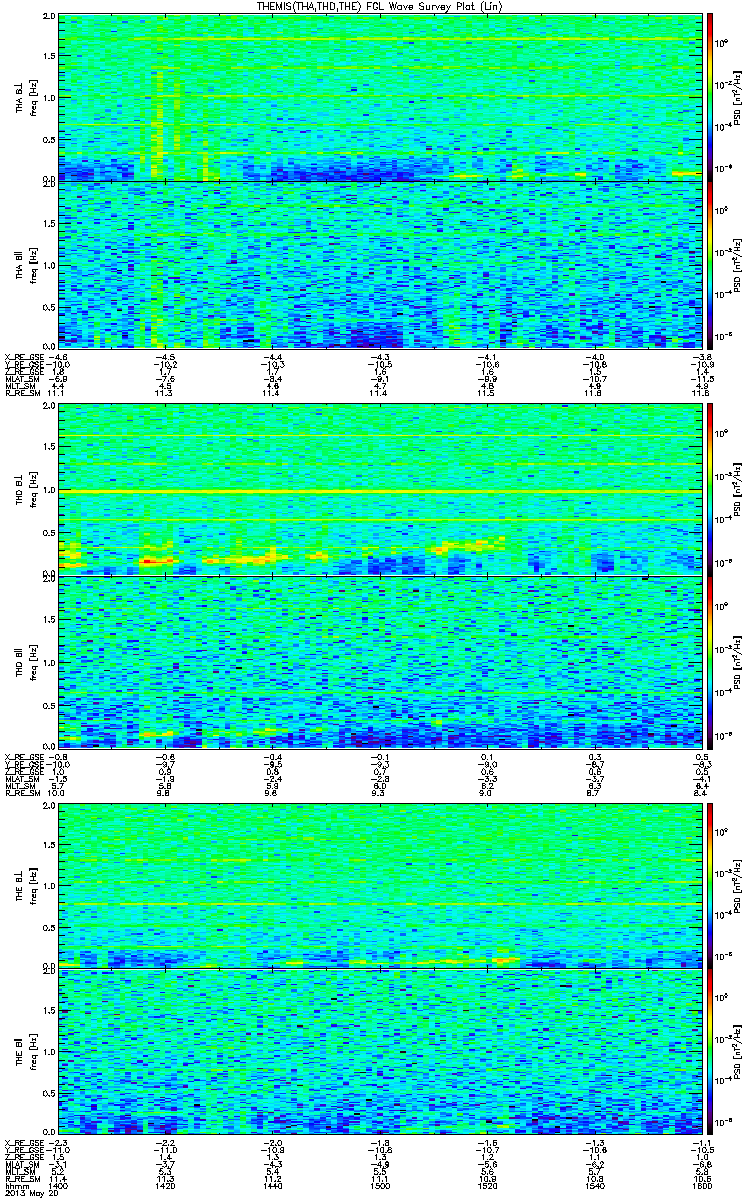The width and height of the screenshot is (750, 1200).
Task: Click the plot title THEMIS FGL Wave Survey
Action: 380,7
